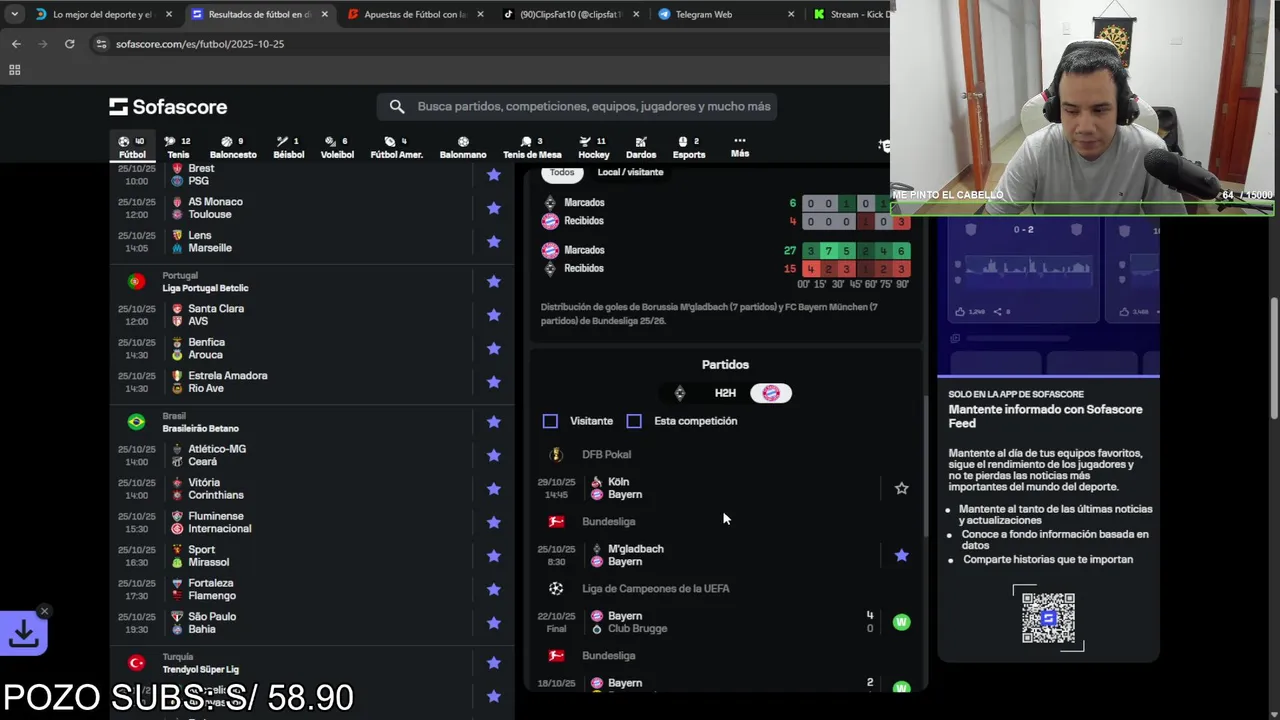Click the Turquía flag icon

tap(136, 663)
